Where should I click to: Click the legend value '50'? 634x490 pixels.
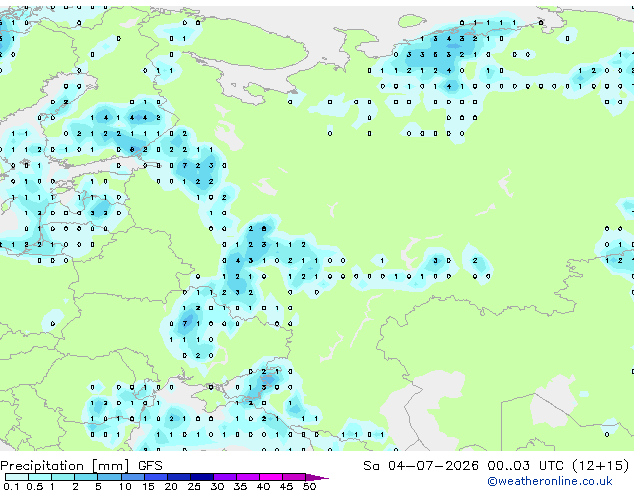click(309, 486)
